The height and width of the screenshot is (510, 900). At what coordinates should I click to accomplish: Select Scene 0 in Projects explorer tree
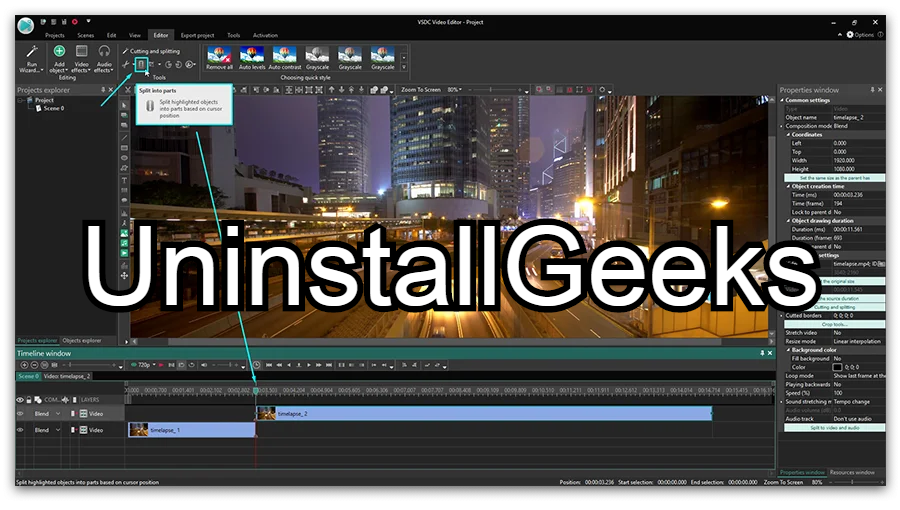click(49, 108)
